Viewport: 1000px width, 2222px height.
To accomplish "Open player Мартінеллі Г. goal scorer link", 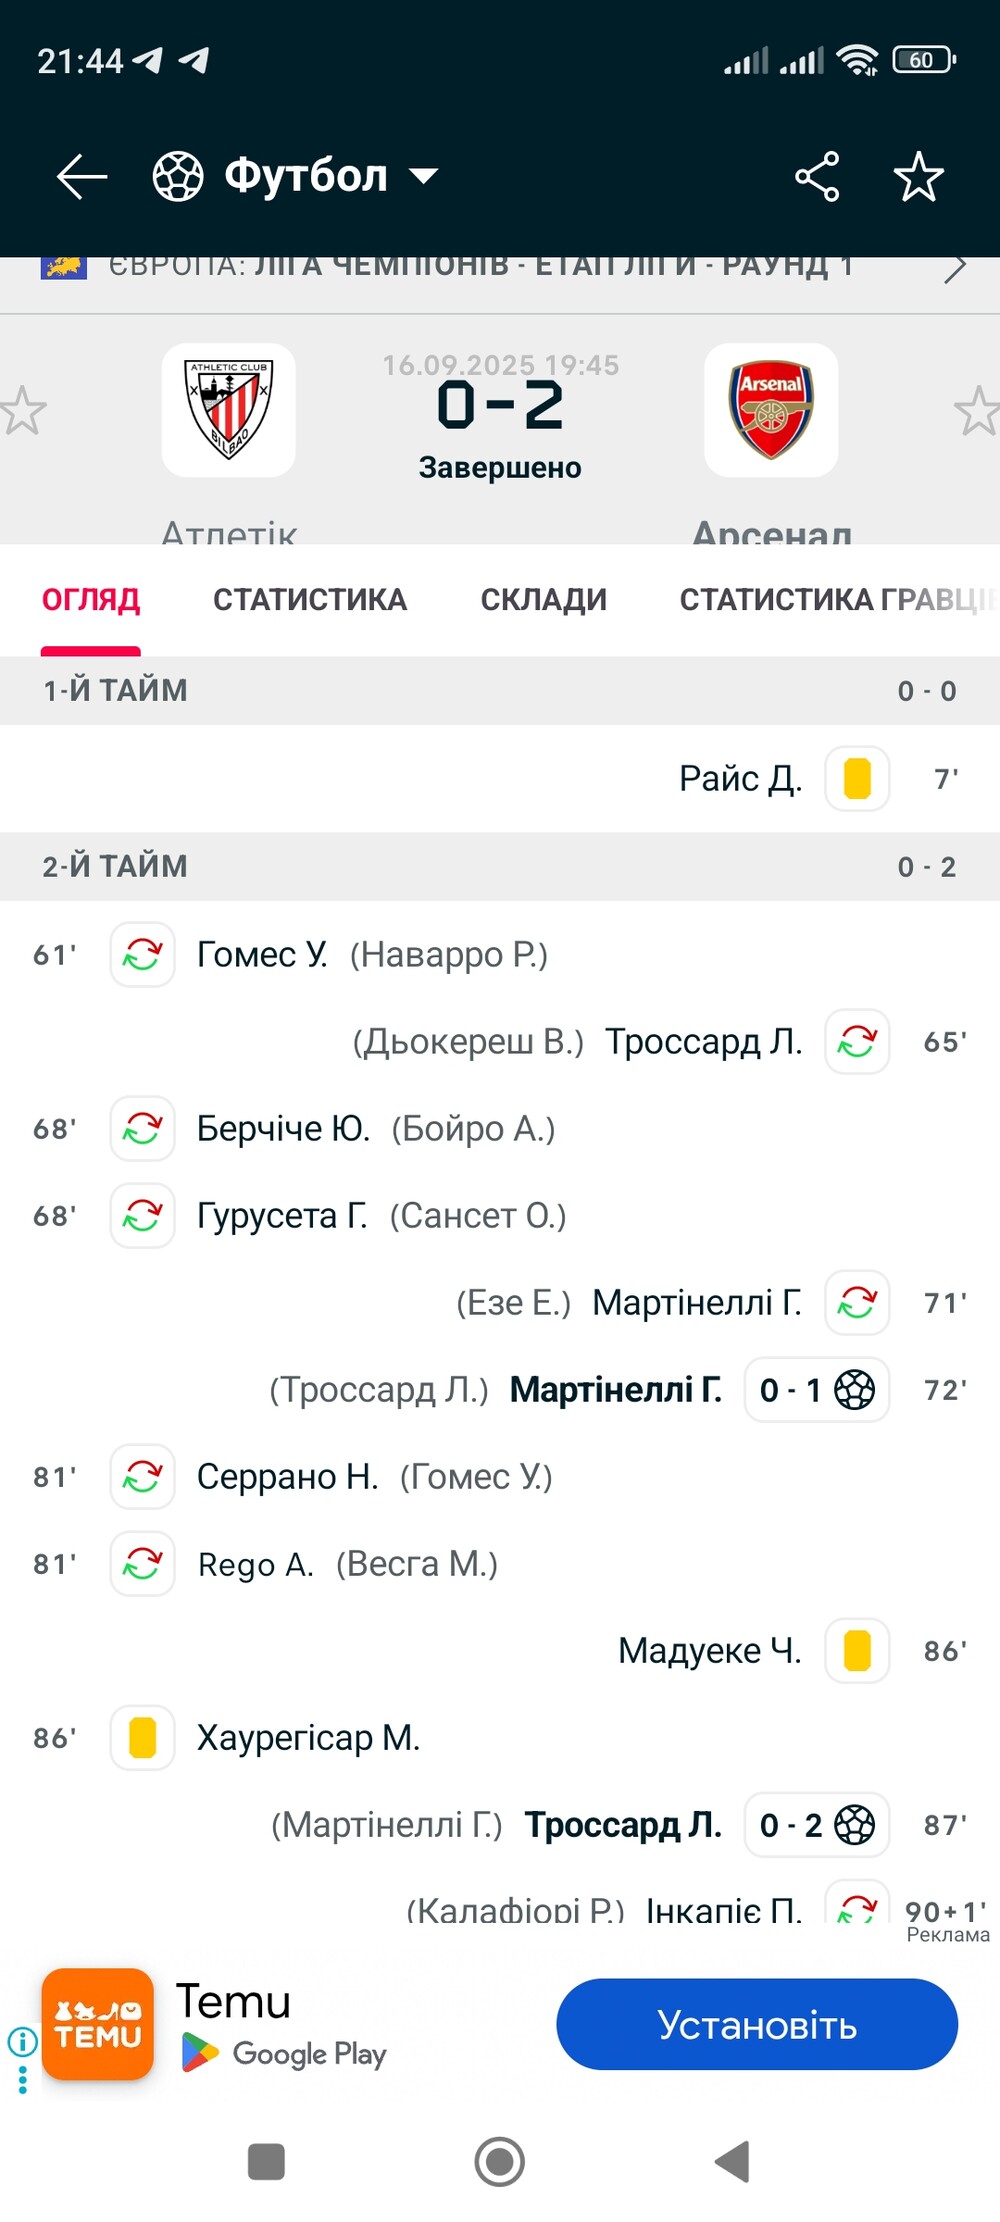I will 616,1390.
